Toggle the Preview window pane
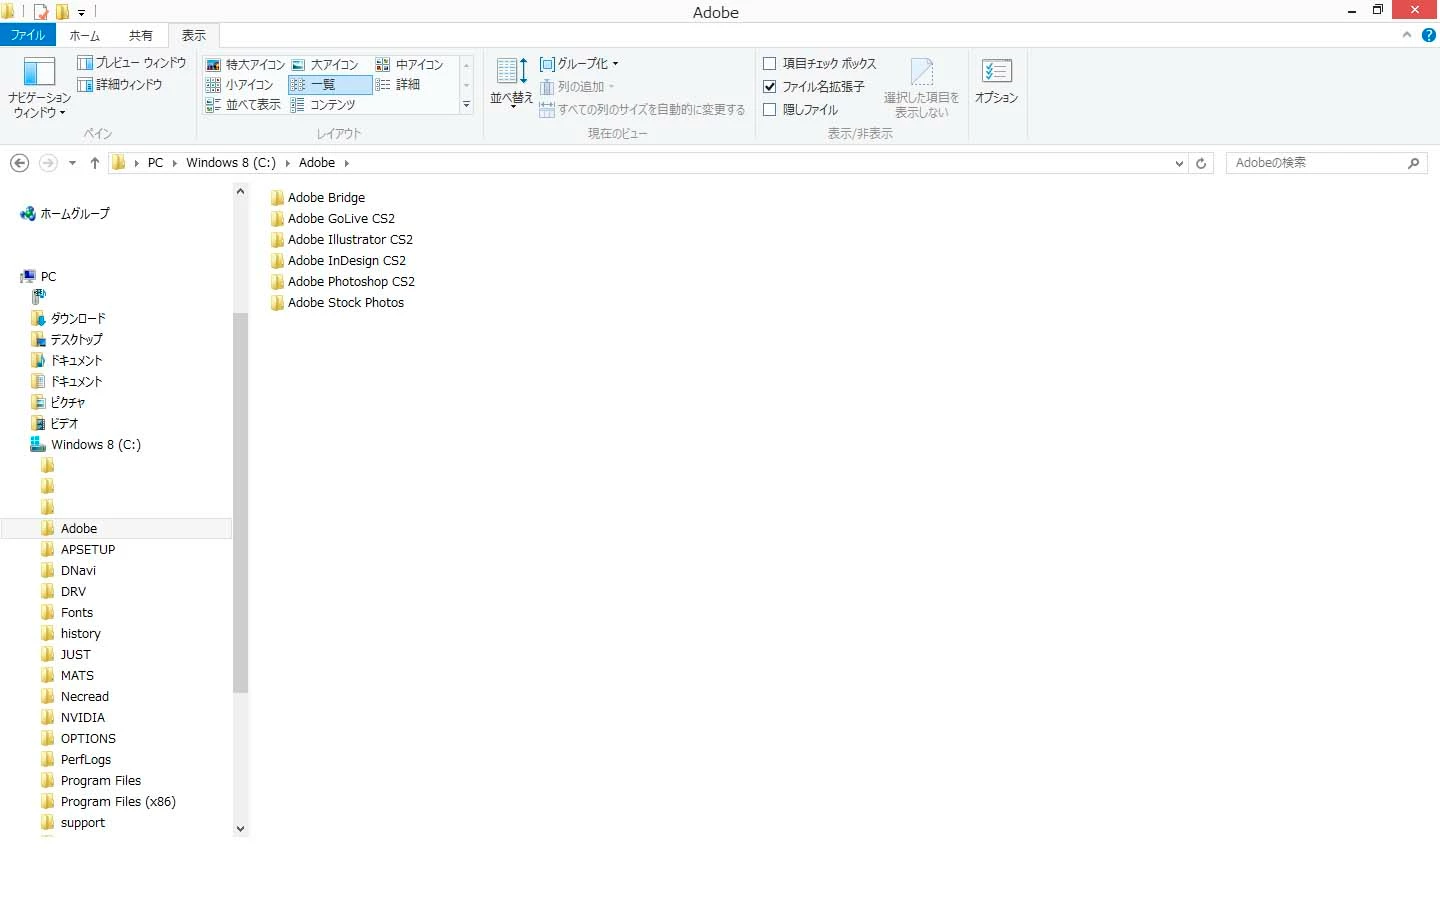The height and width of the screenshot is (900, 1440). click(x=132, y=63)
